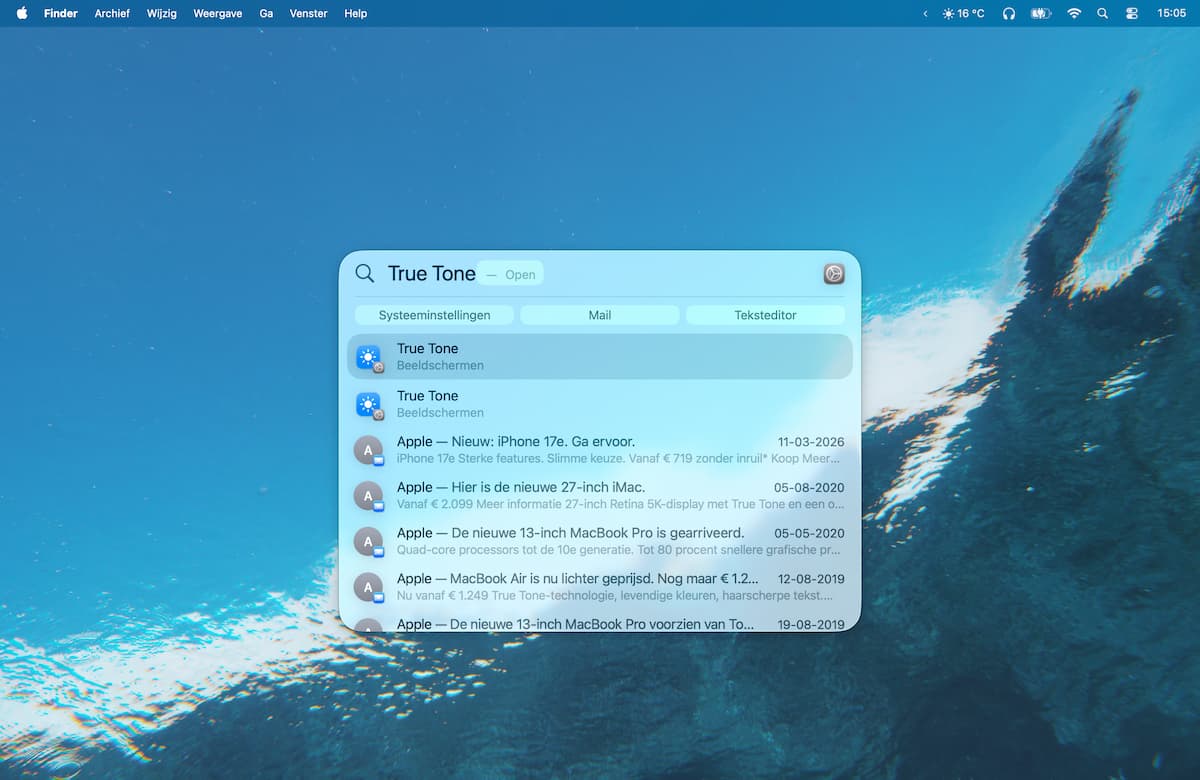
Task: Click the avatar of 27-inch iMac mail
Action: (x=368, y=496)
